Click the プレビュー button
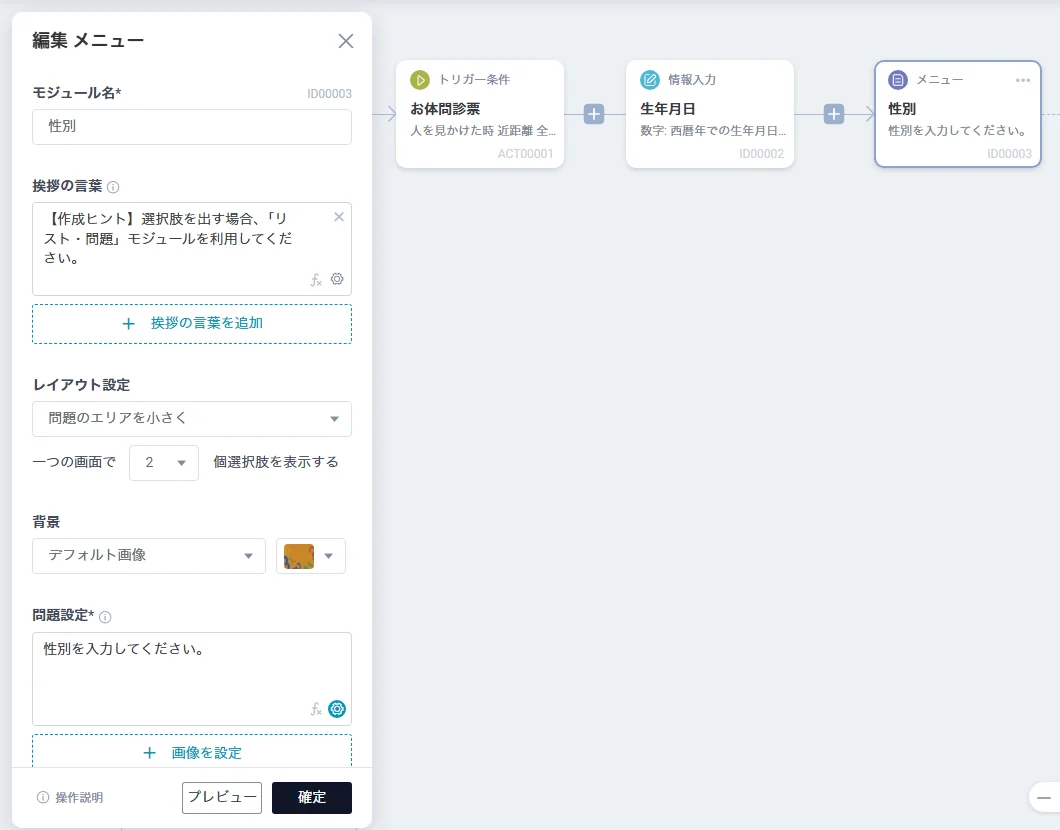Image resolution: width=1060 pixels, height=830 pixels. click(x=222, y=798)
